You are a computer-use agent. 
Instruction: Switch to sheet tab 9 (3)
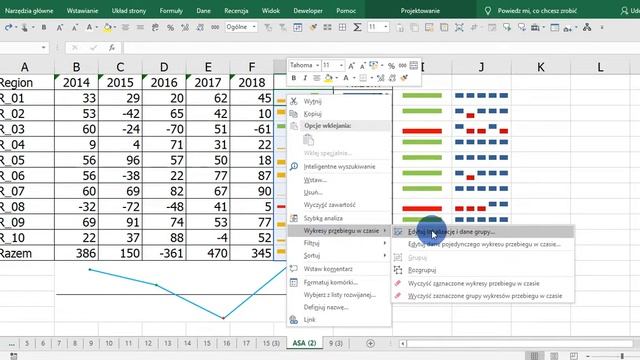click(336, 343)
